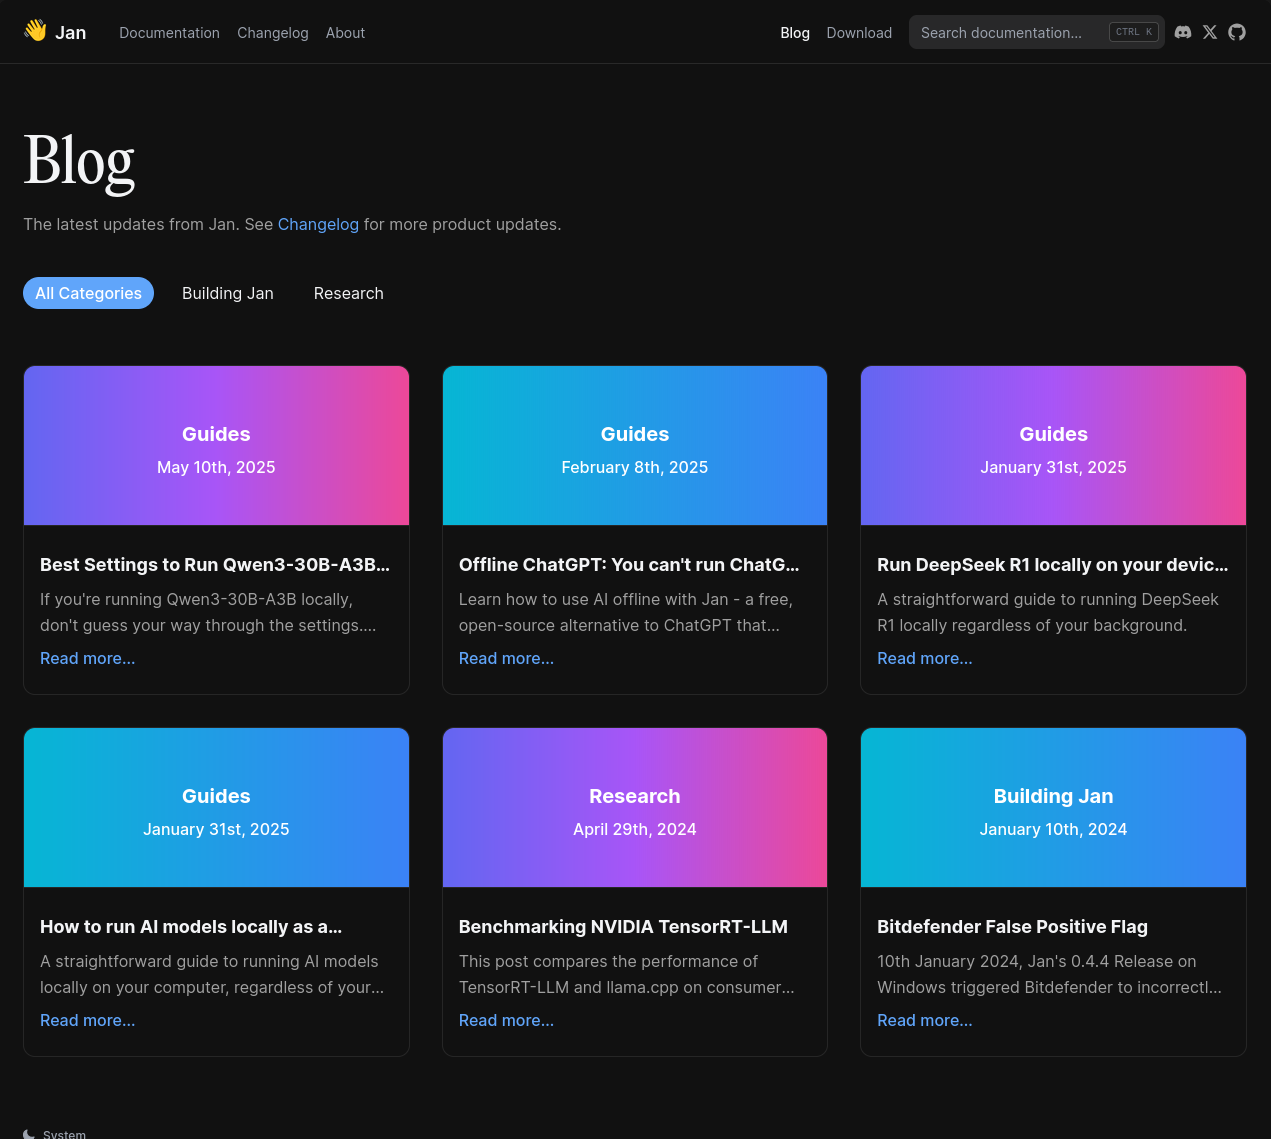Click the moon theme icon
This screenshot has width=1271, height=1139.
(x=29, y=1134)
